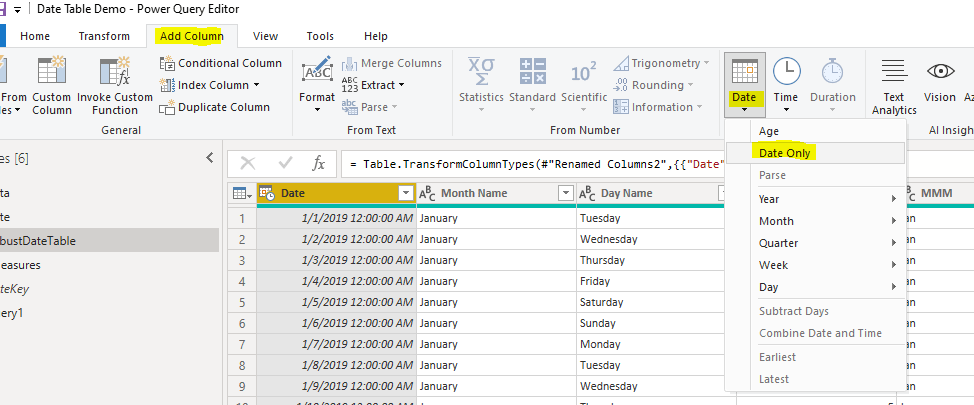
Task: Select Age in the Date menu
Action: click(x=769, y=131)
